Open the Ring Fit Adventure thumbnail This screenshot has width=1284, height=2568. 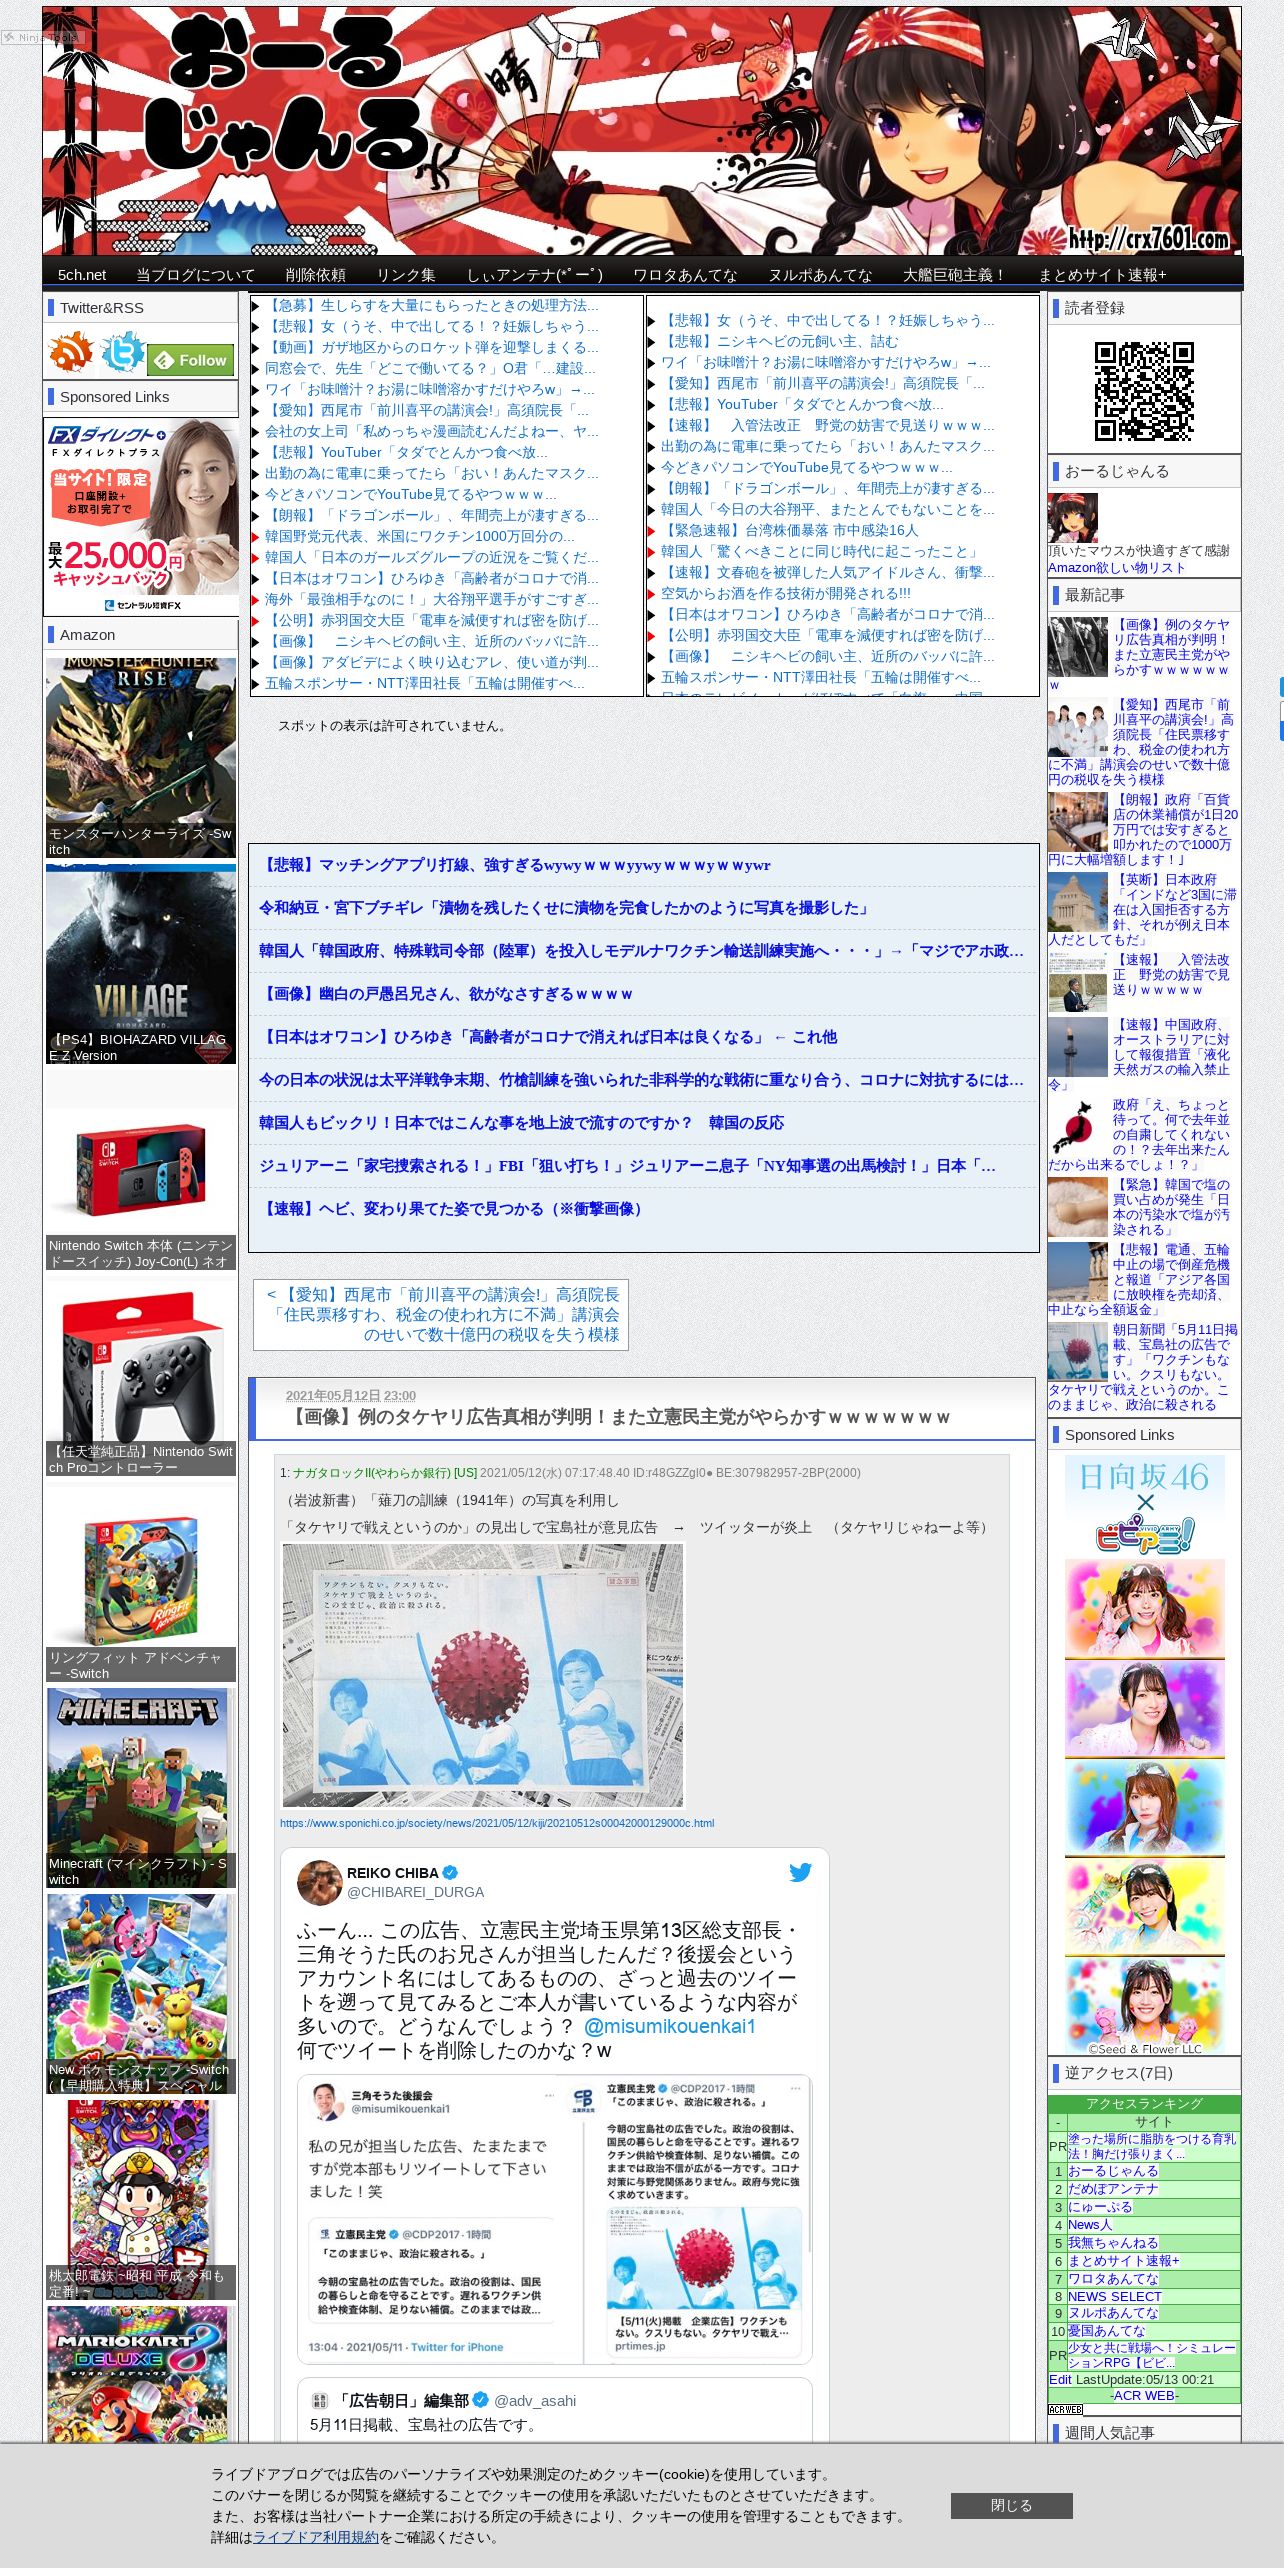(141, 1582)
